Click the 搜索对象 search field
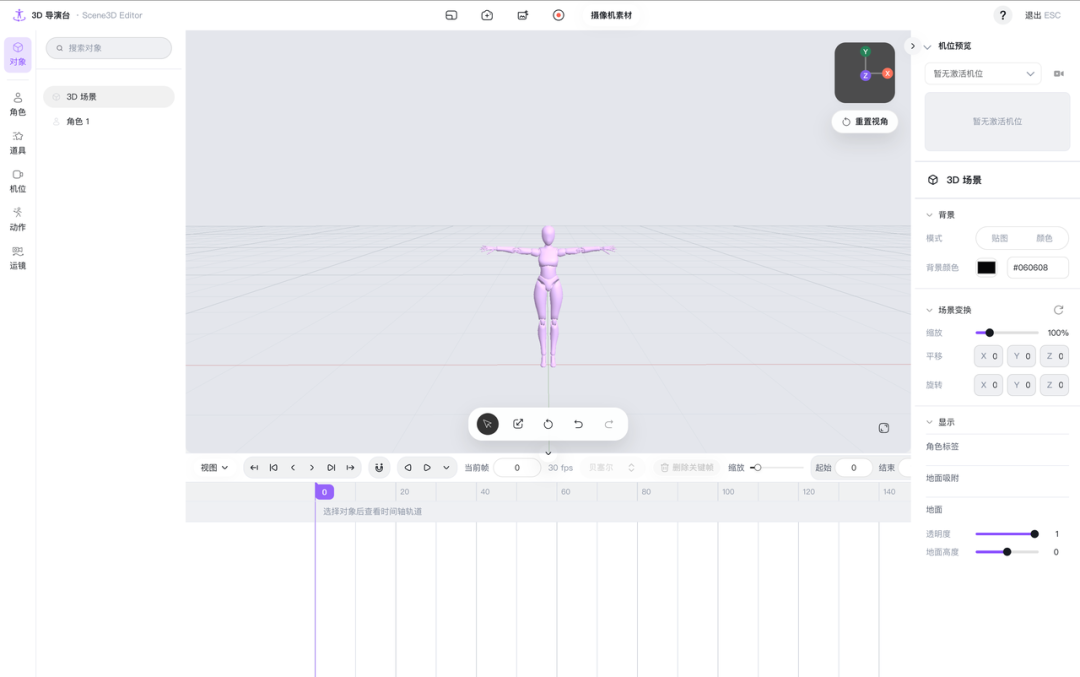The height and width of the screenshot is (677, 1080). 109,48
